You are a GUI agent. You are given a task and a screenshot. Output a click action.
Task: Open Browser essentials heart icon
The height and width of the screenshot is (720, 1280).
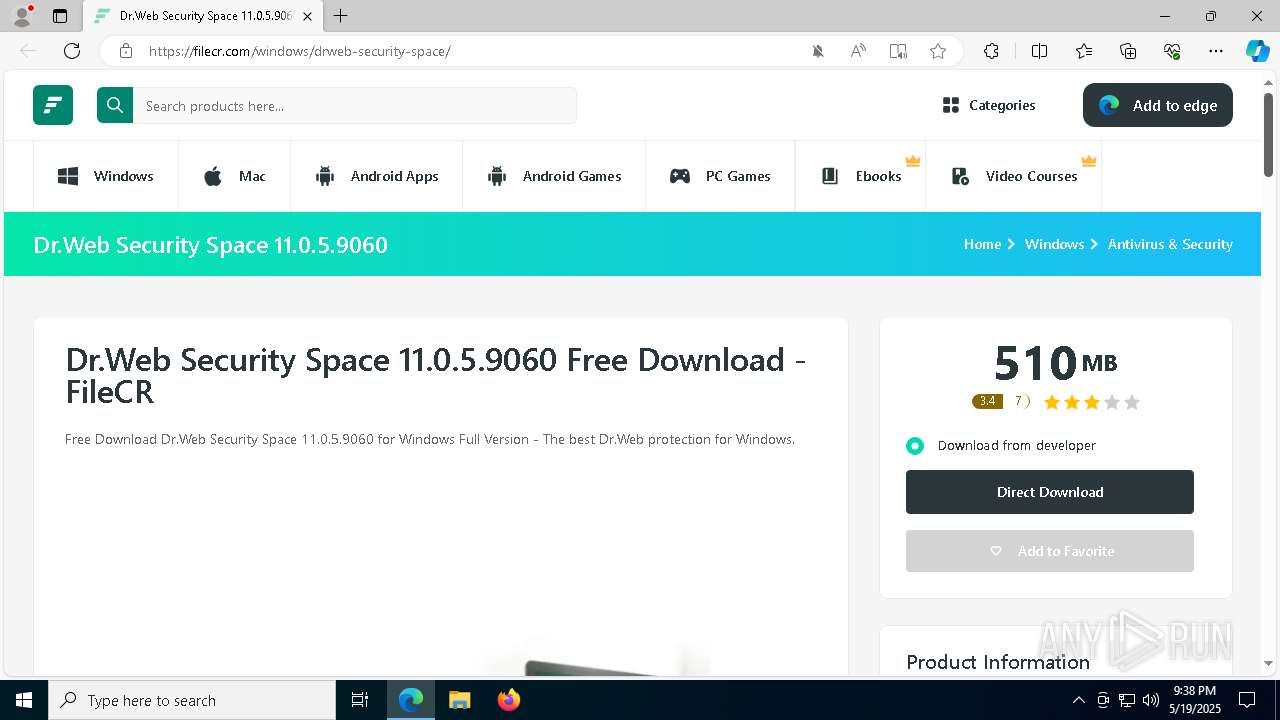click(x=1172, y=51)
